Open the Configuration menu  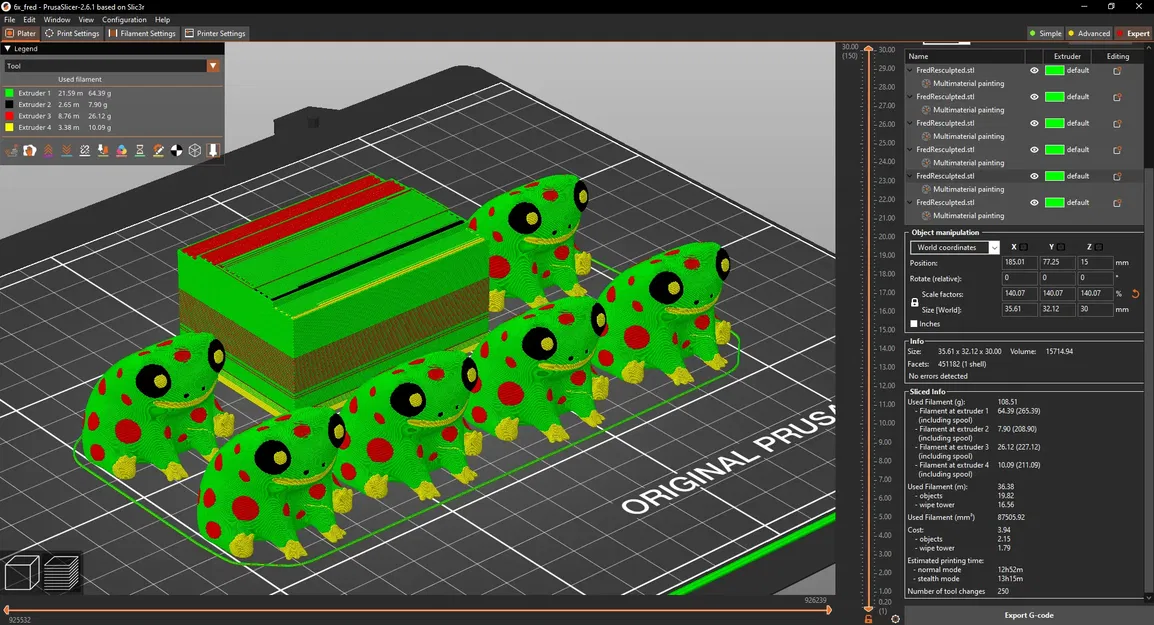pyautogui.click(x=124, y=20)
